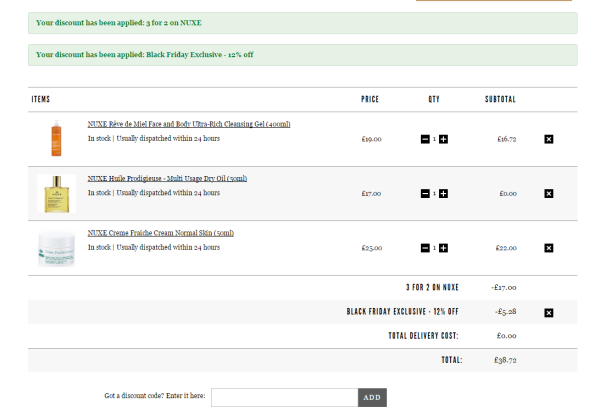Click the 3 for 2 on NUXE -£17.00 value
The width and height of the screenshot is (600, 413).
click(x=504, y=287)
